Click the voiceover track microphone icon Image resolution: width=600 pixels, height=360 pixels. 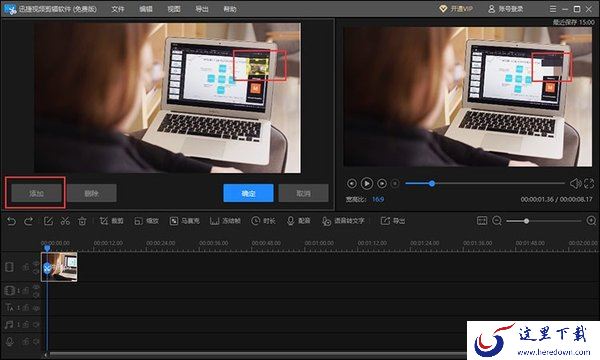point(10,341)
